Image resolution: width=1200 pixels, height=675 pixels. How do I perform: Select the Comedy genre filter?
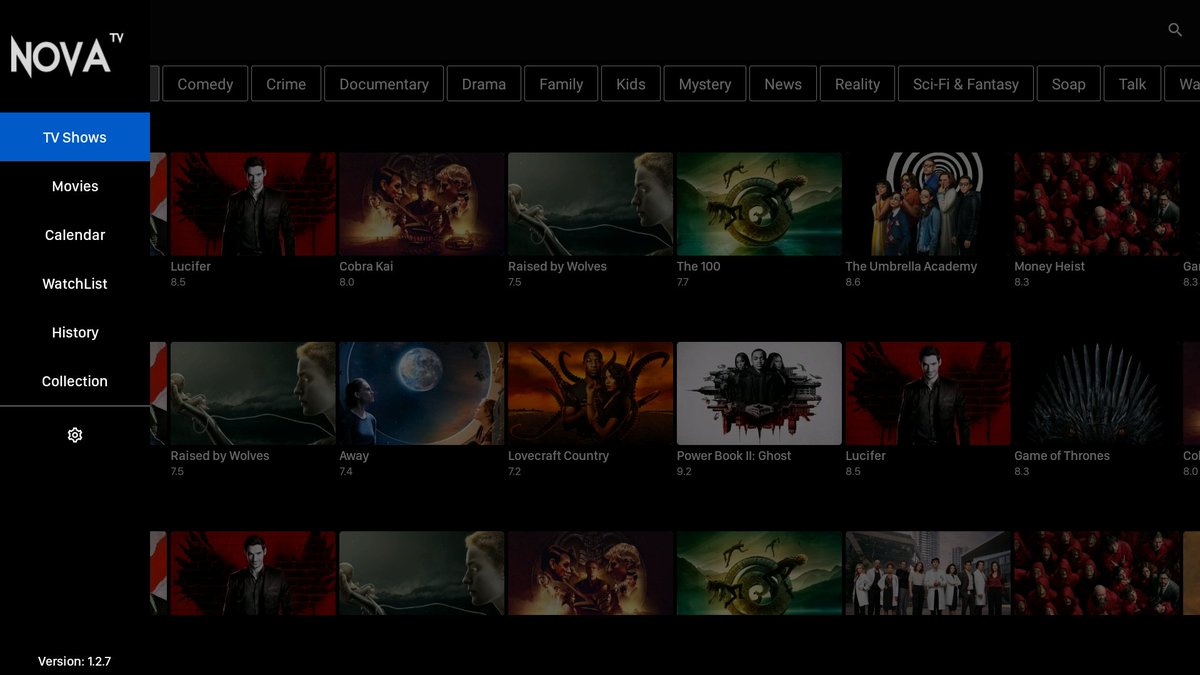pos(204,83)
